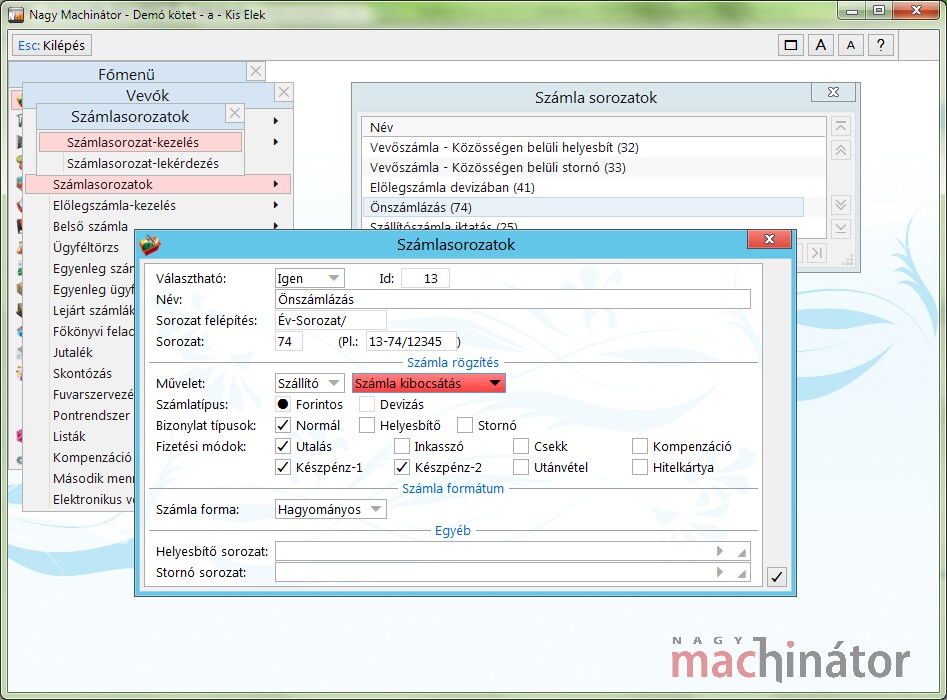Toggle Helyesbítő document type
This screenshot has height=700, width=947.
click(367, 425)
